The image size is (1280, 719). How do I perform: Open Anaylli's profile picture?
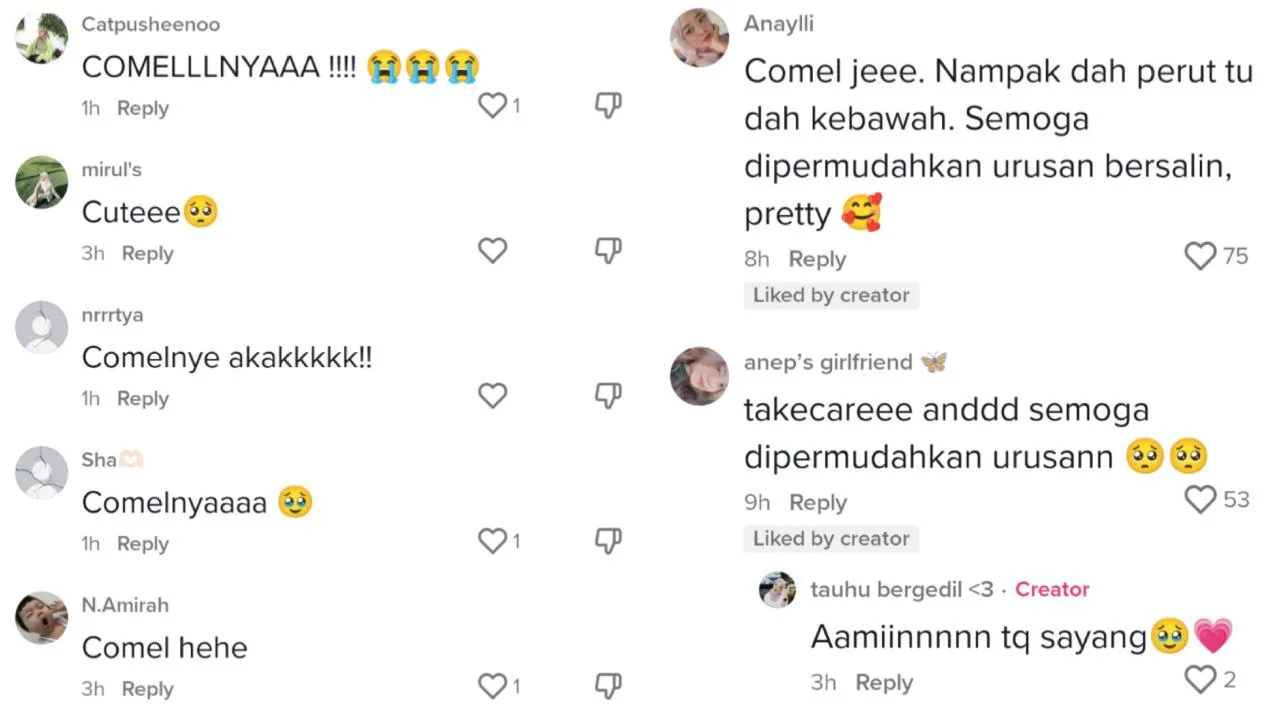(700, 39)
